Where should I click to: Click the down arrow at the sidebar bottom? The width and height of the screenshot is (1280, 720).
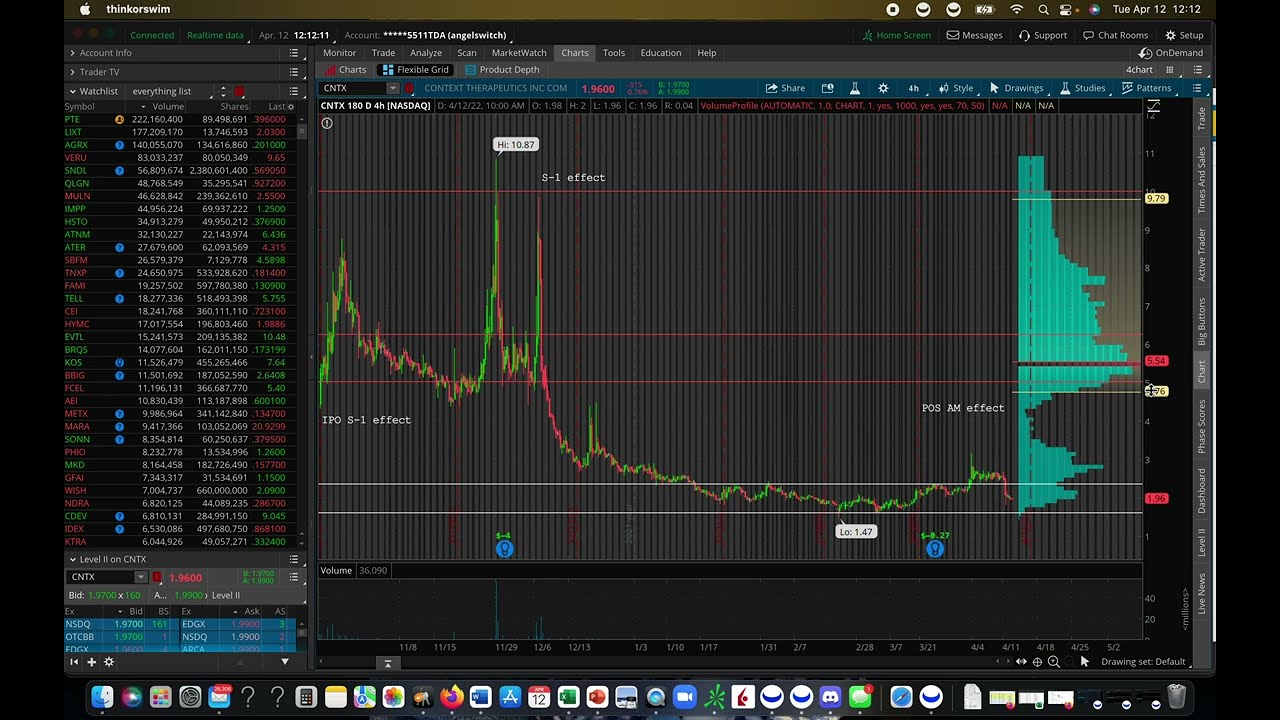tap(284, 661)
